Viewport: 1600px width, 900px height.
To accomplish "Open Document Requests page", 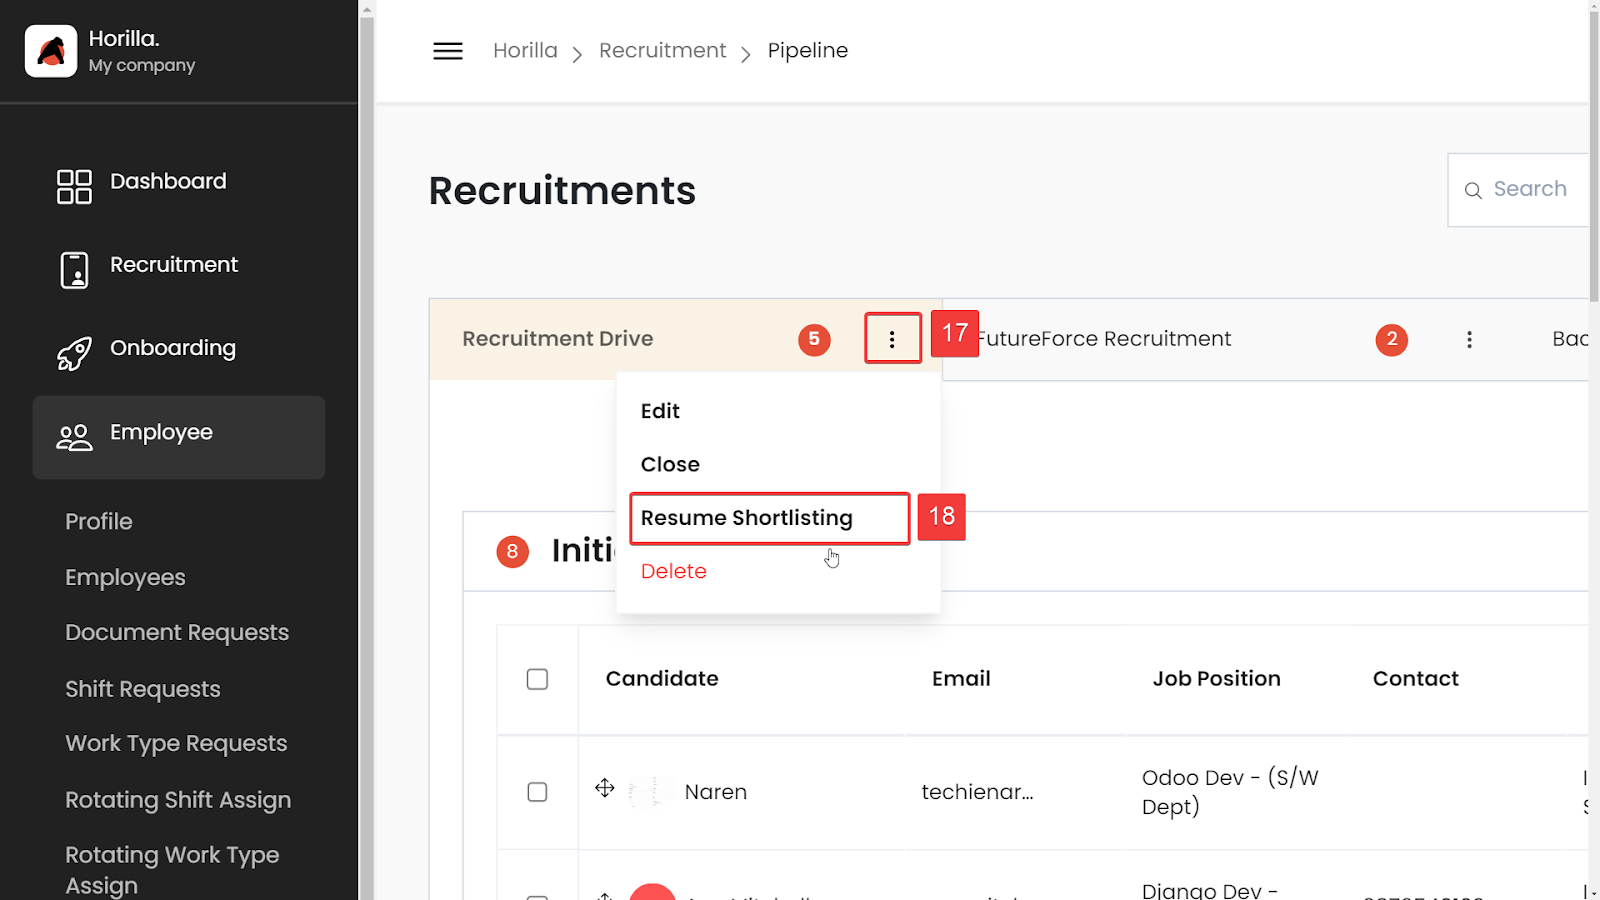I will tap(177, 633).
